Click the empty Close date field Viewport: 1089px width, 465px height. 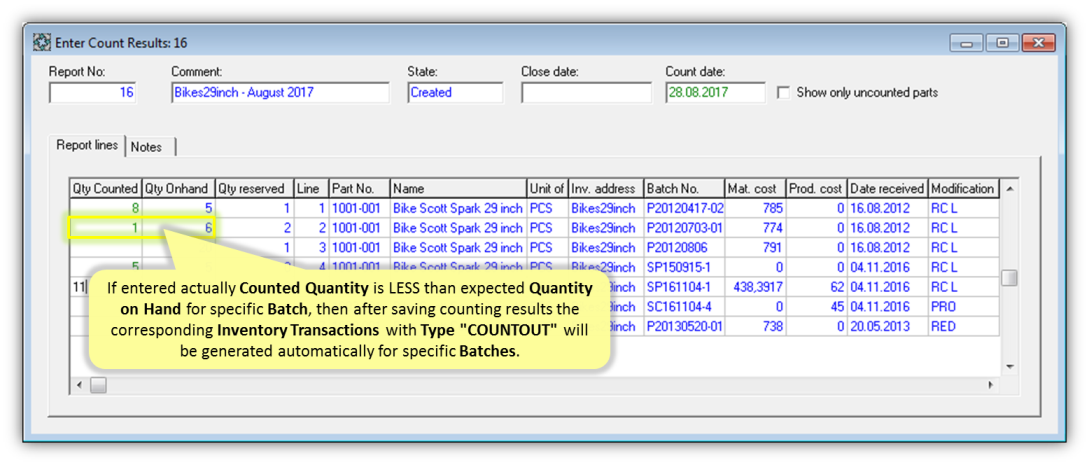click(x=586, y=92)
